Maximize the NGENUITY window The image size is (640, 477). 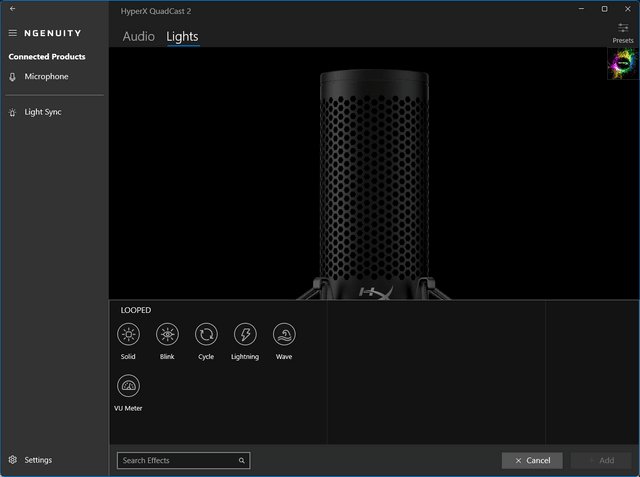604,9
